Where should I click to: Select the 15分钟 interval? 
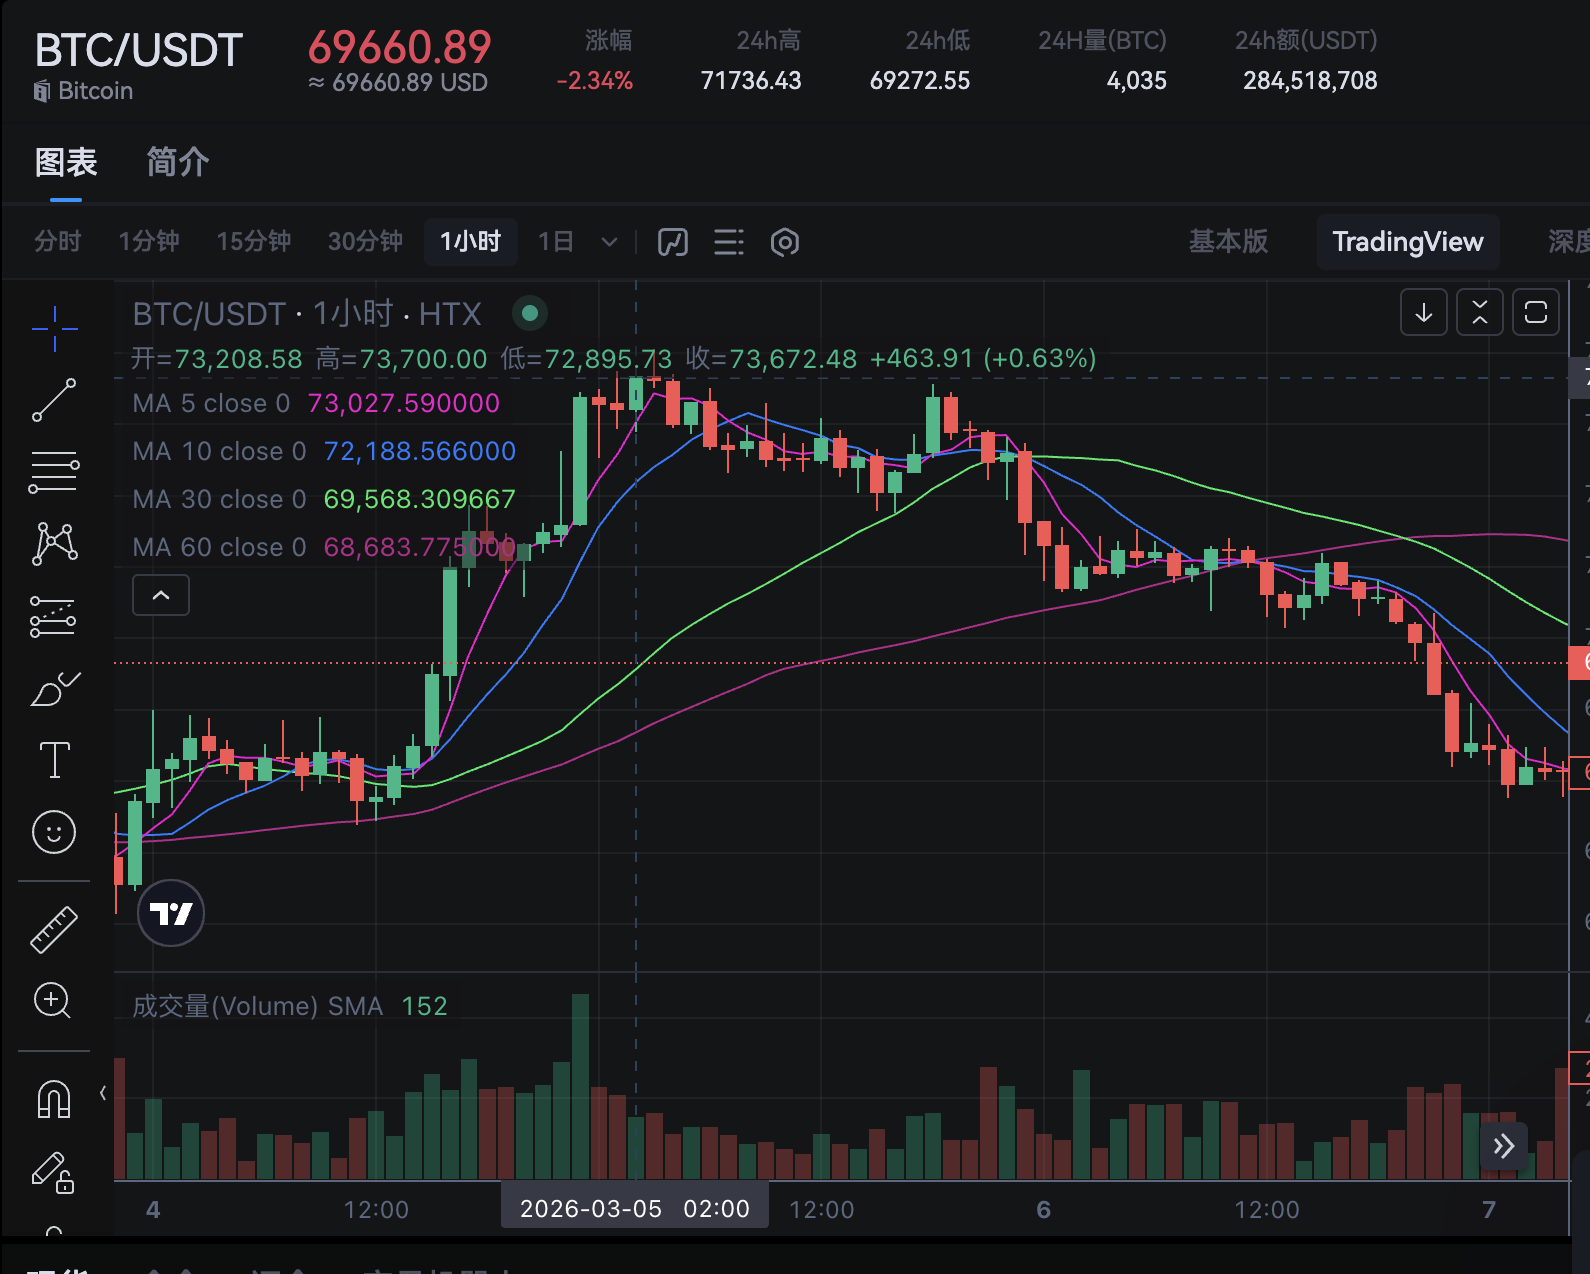pyautogui.click(x=253, y=242)
